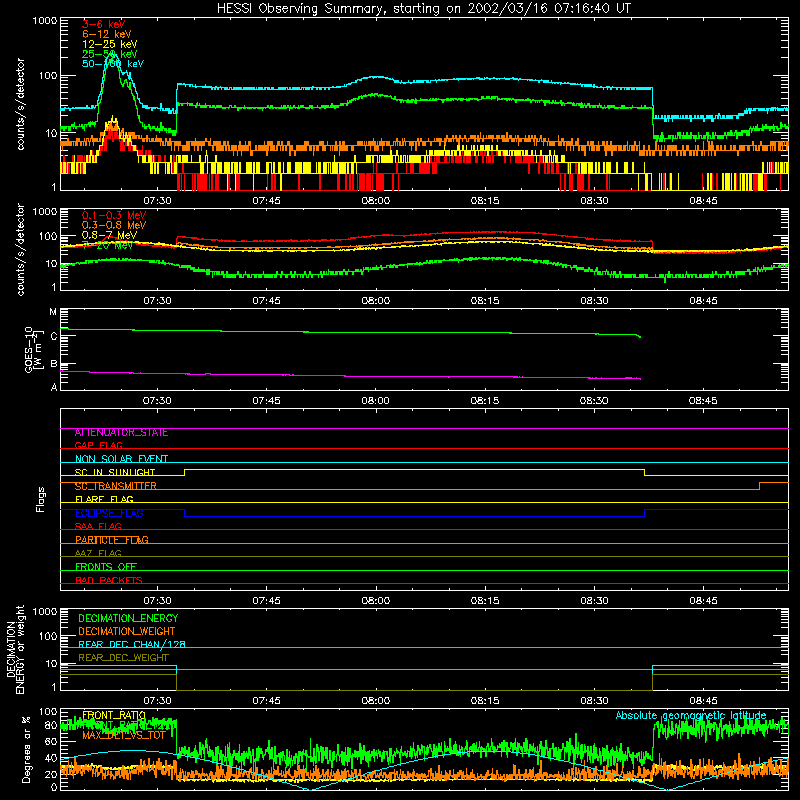This screenshot has width=800, height=800.
Task: Click the 08:30 tick label under Flags panel
Action: (x=594, y=601)
